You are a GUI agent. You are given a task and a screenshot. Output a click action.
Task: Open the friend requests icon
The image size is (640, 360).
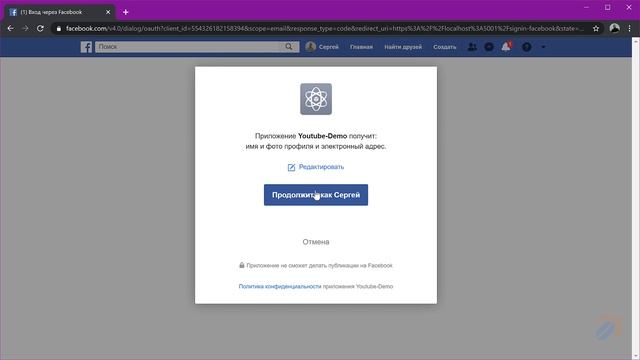pyautogui.click(x=472, y=47)
